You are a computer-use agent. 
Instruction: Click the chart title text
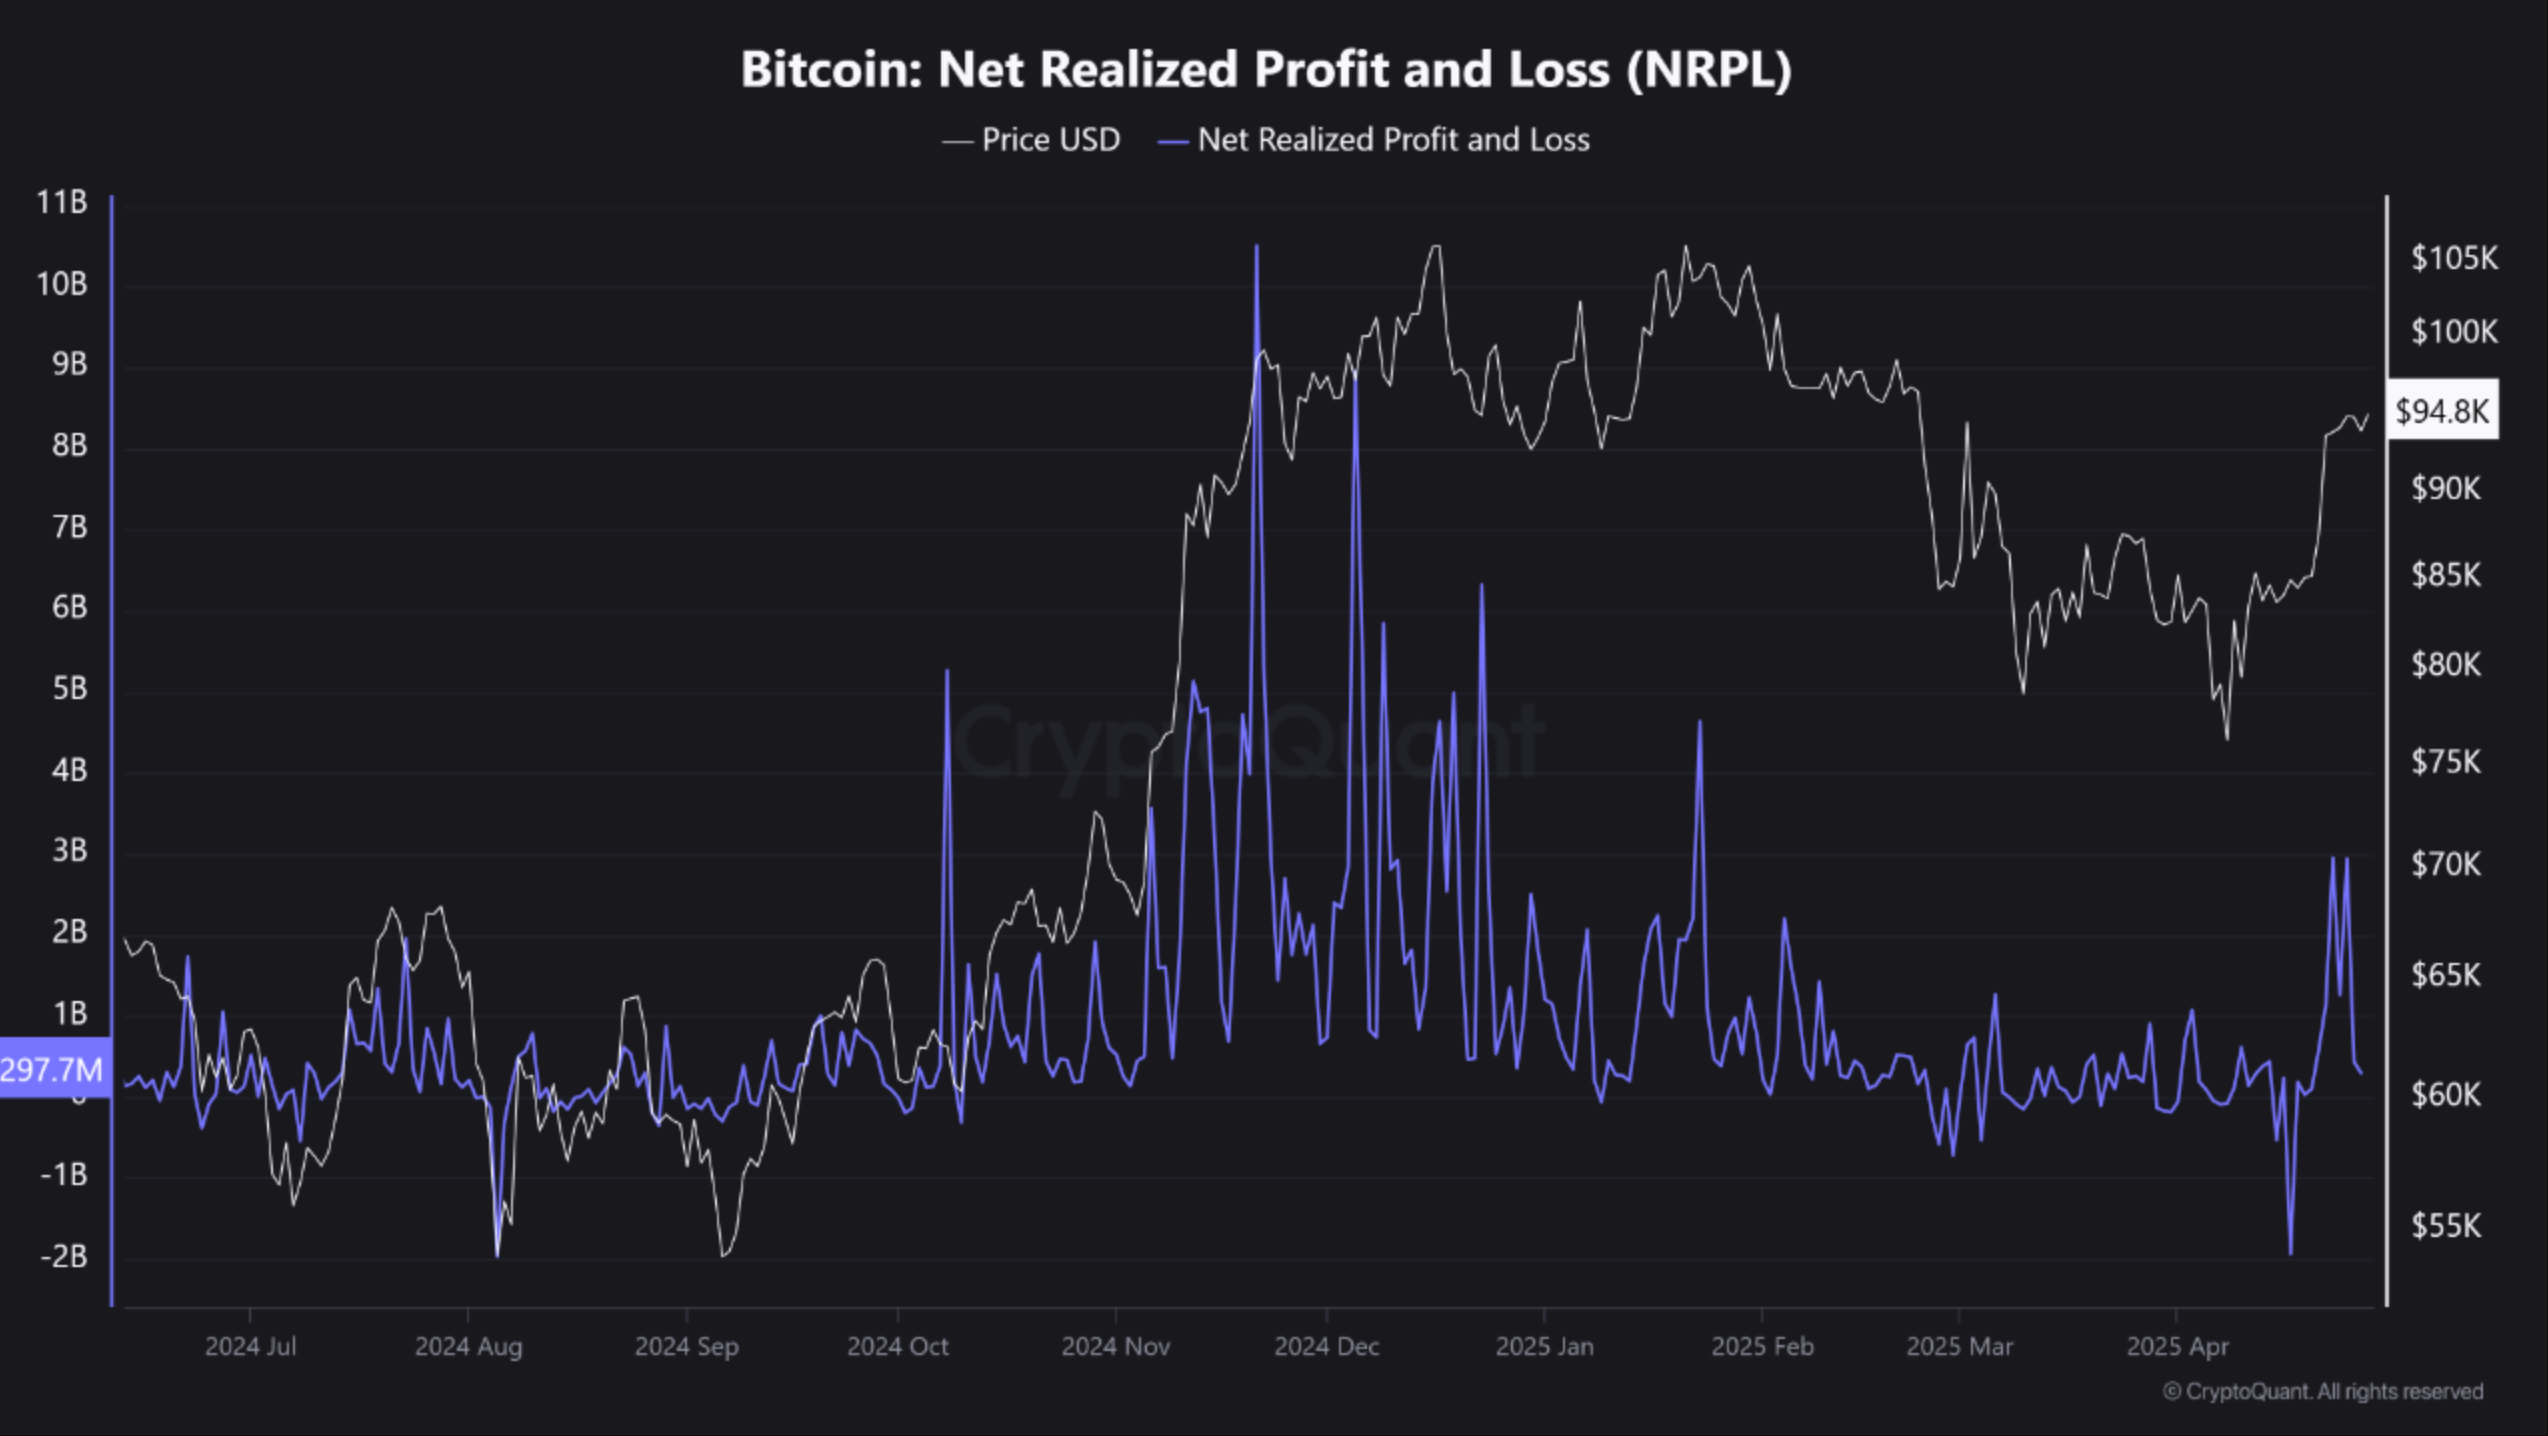(1266, 69)
